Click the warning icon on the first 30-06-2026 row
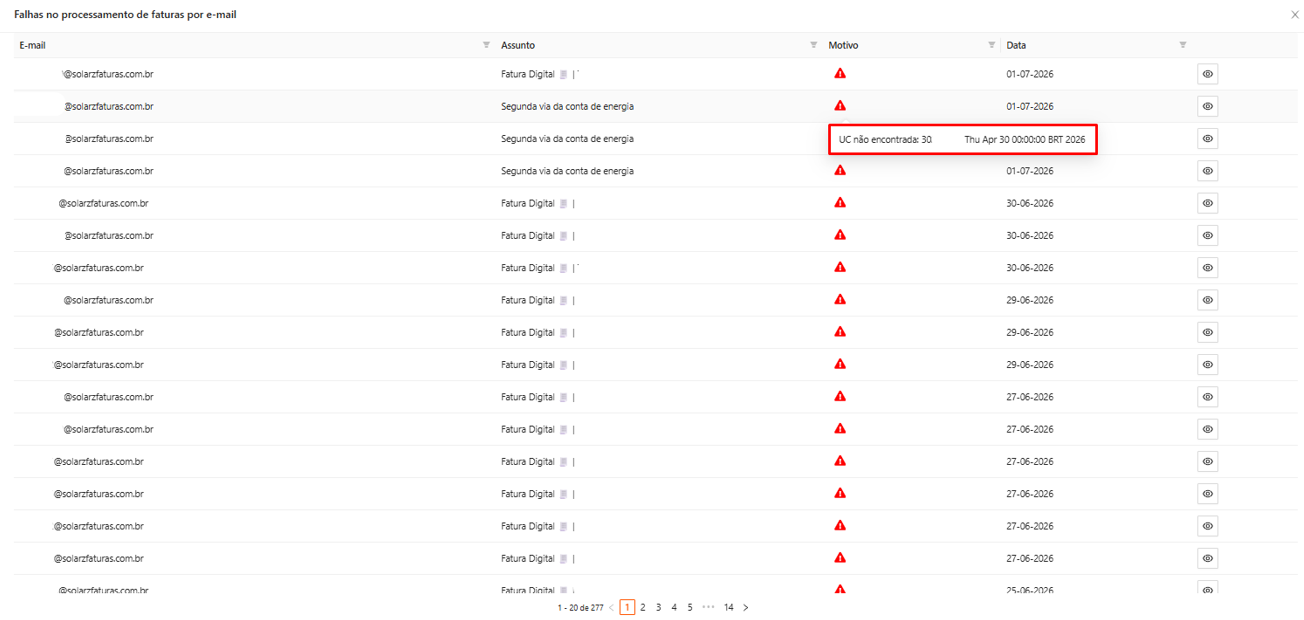1304x620 pixels. pyautogui.click(x=840, y=203)
